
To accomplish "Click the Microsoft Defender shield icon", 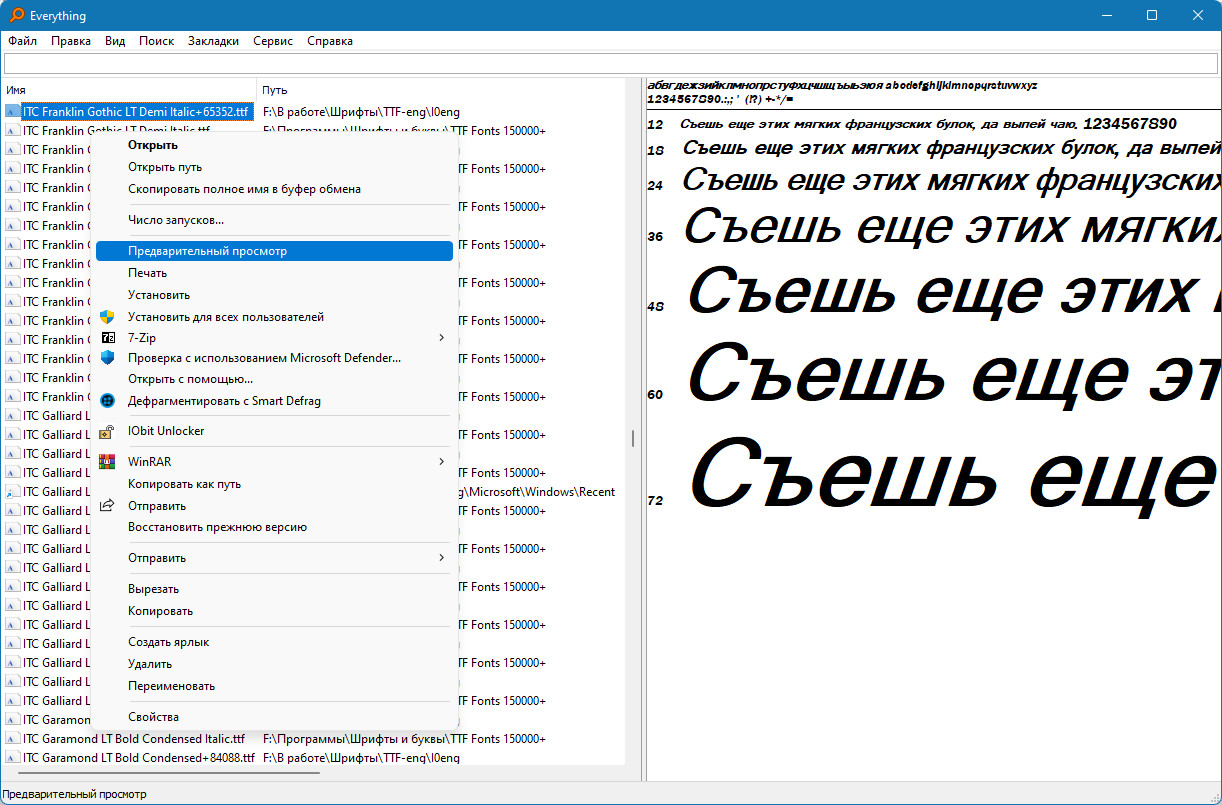I will click(108, 357).
